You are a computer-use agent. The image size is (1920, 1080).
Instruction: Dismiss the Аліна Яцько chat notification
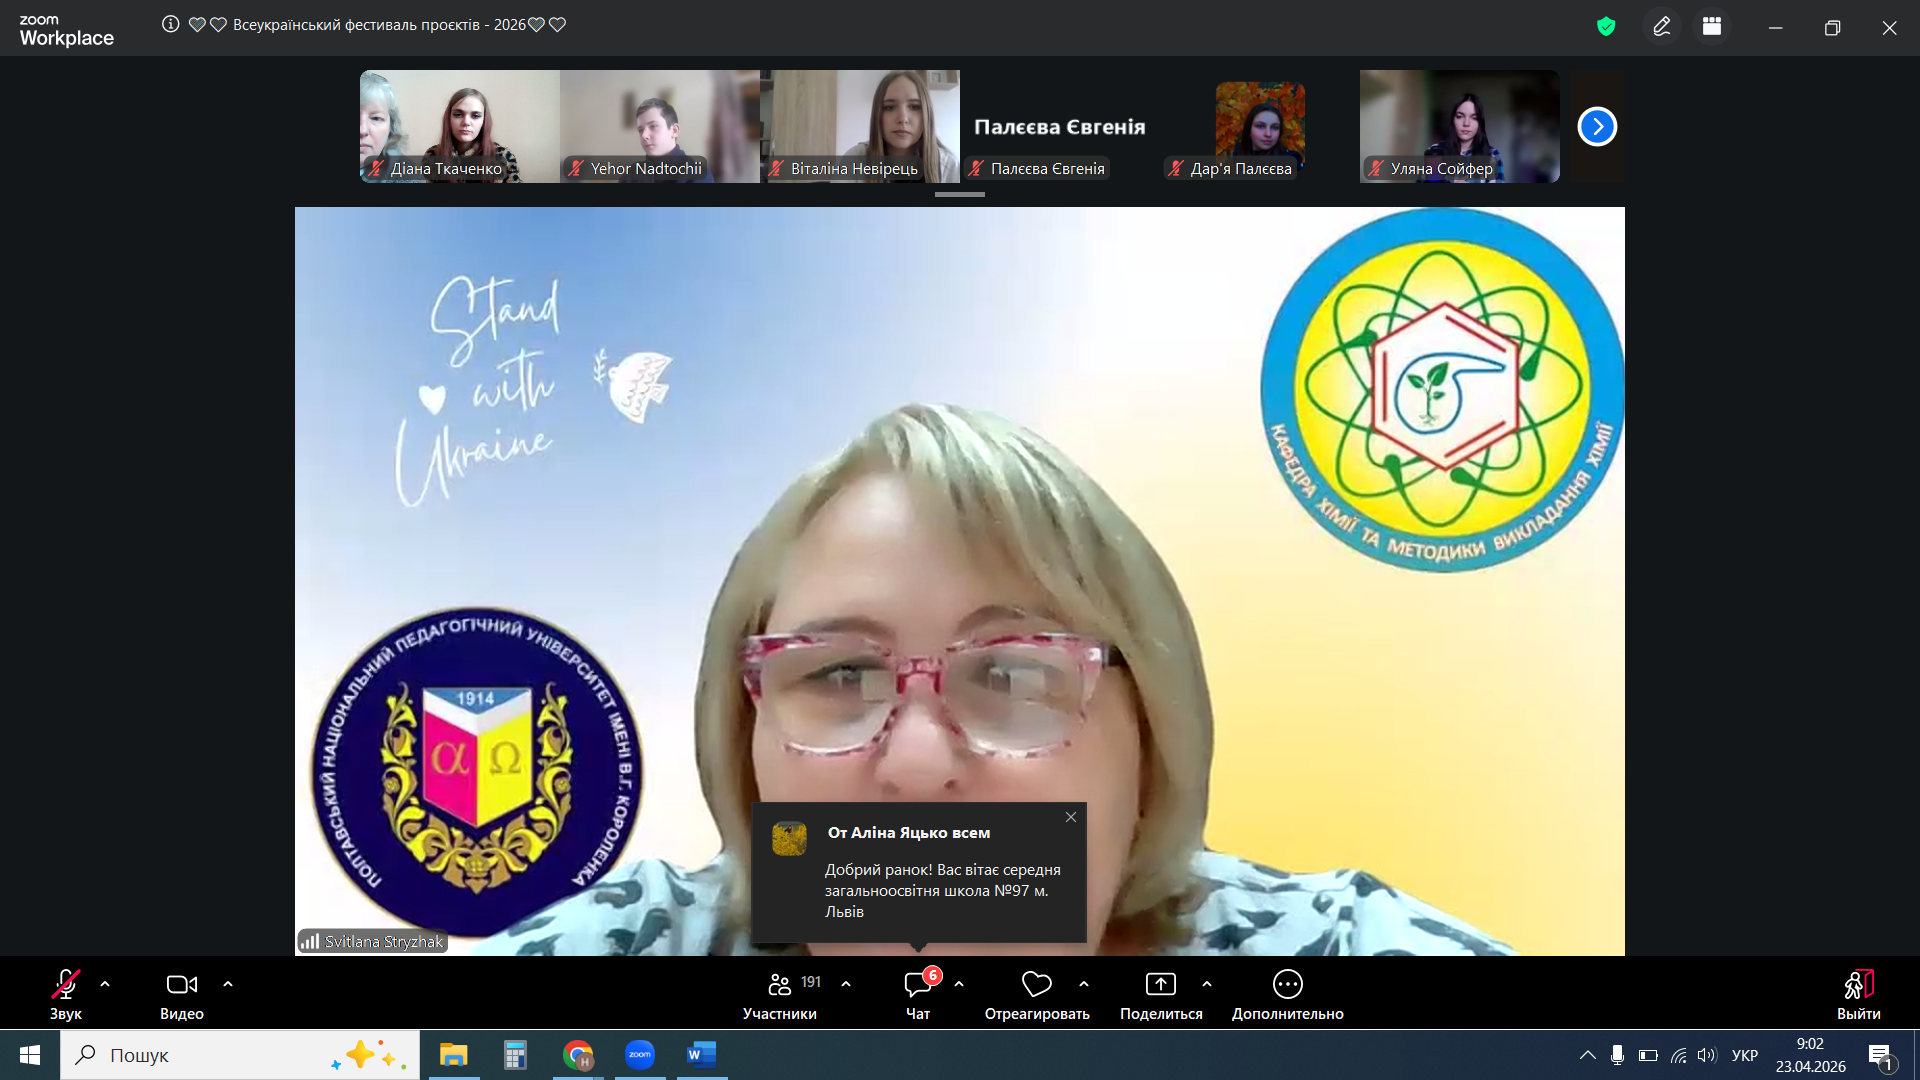tap(1071, 817)
